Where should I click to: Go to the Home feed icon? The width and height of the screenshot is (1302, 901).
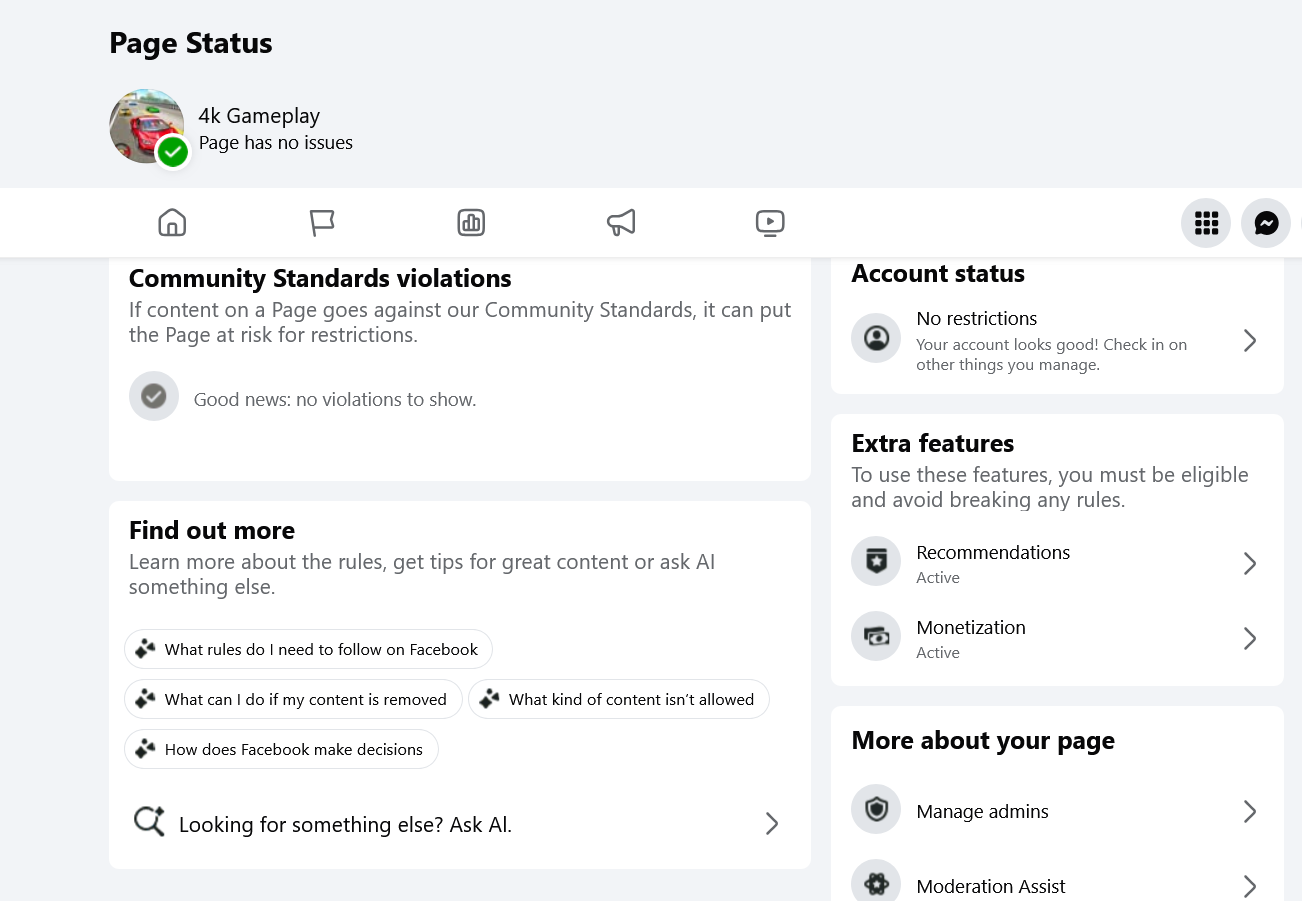(172, 222)
